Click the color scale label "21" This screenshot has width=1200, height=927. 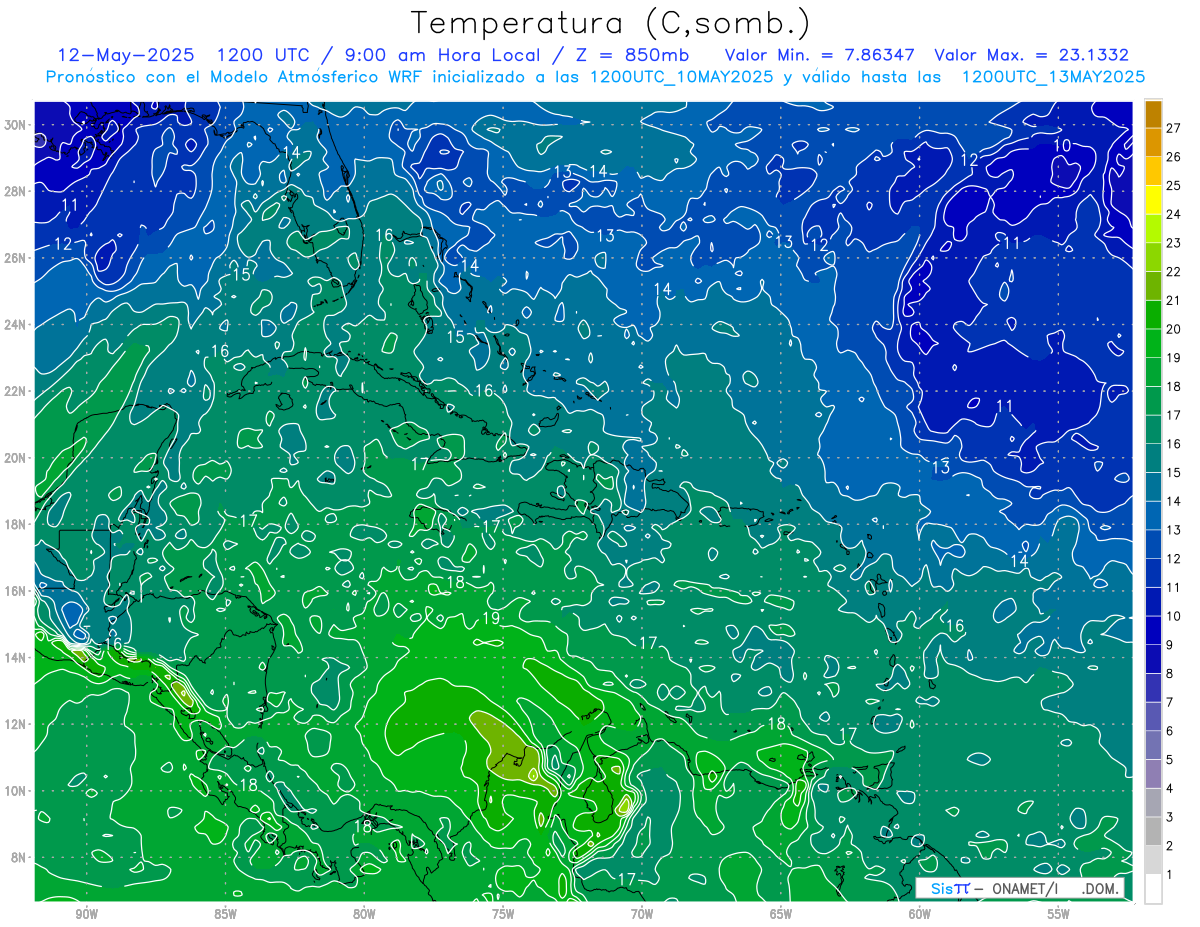(1173, 300)
